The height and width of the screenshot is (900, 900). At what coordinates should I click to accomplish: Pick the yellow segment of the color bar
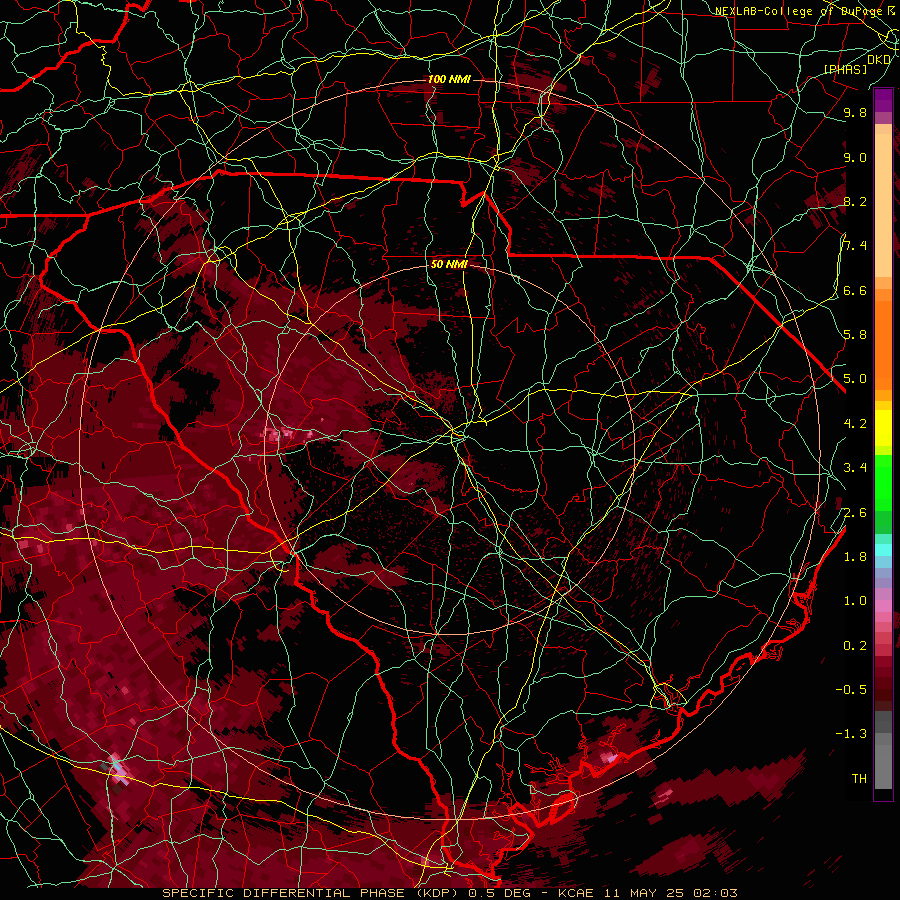pos(883,428)
